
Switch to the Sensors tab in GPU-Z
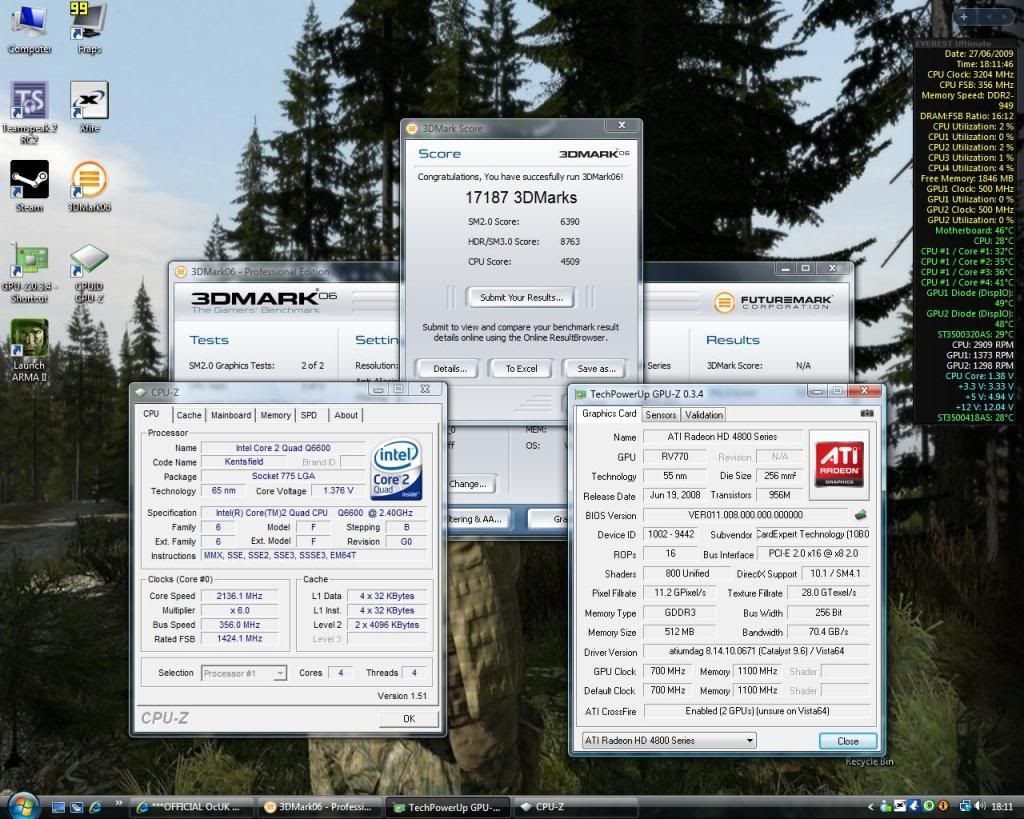pos(660,415)
